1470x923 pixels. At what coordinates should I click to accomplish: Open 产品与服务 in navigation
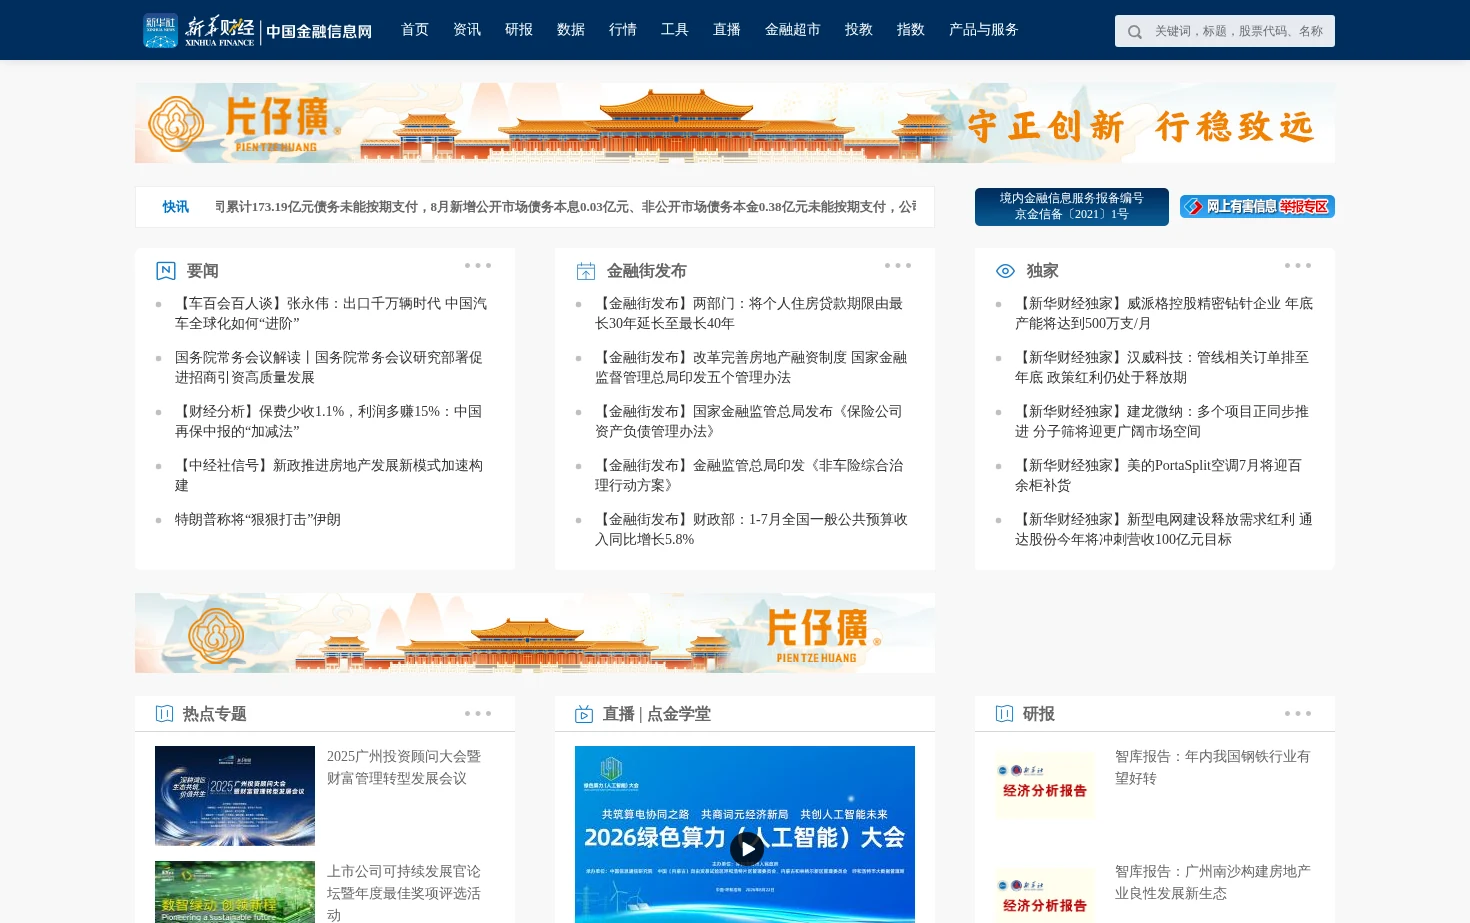pyautogui.click(x=984, y=30)
